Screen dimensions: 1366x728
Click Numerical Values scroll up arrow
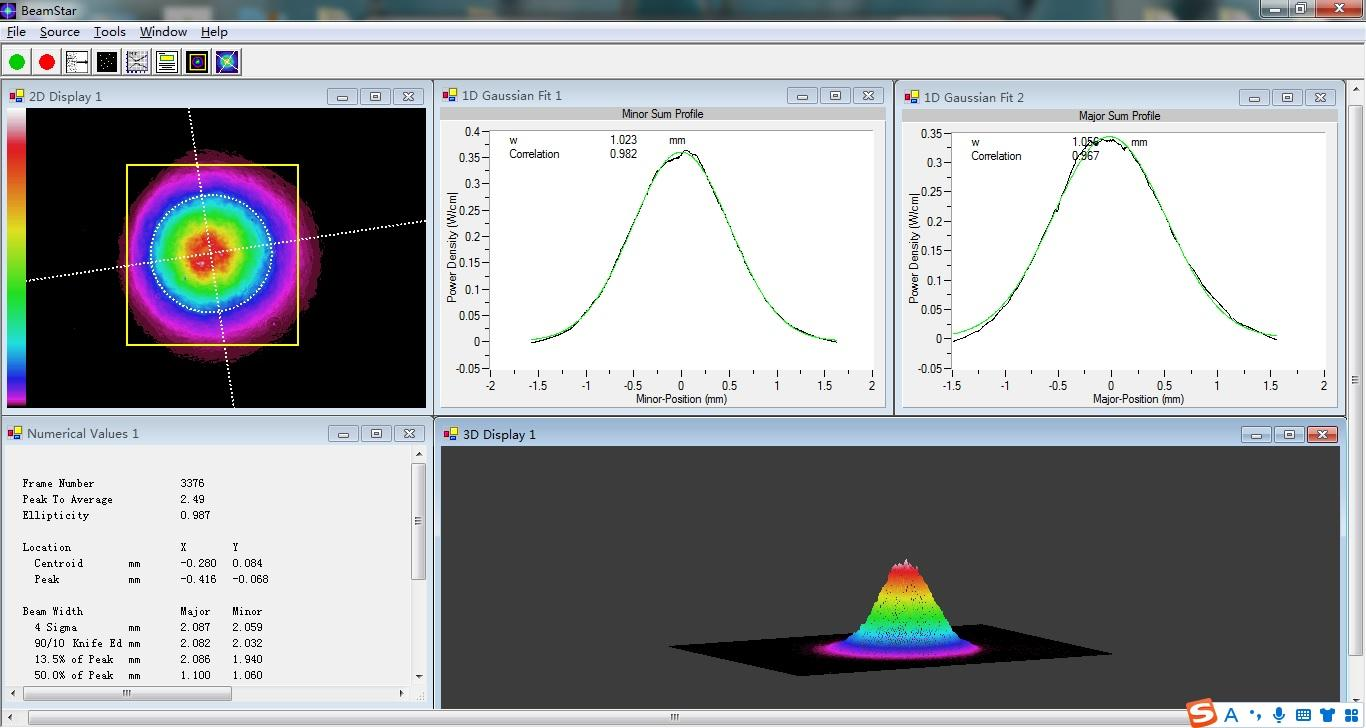tap(418, 454)
